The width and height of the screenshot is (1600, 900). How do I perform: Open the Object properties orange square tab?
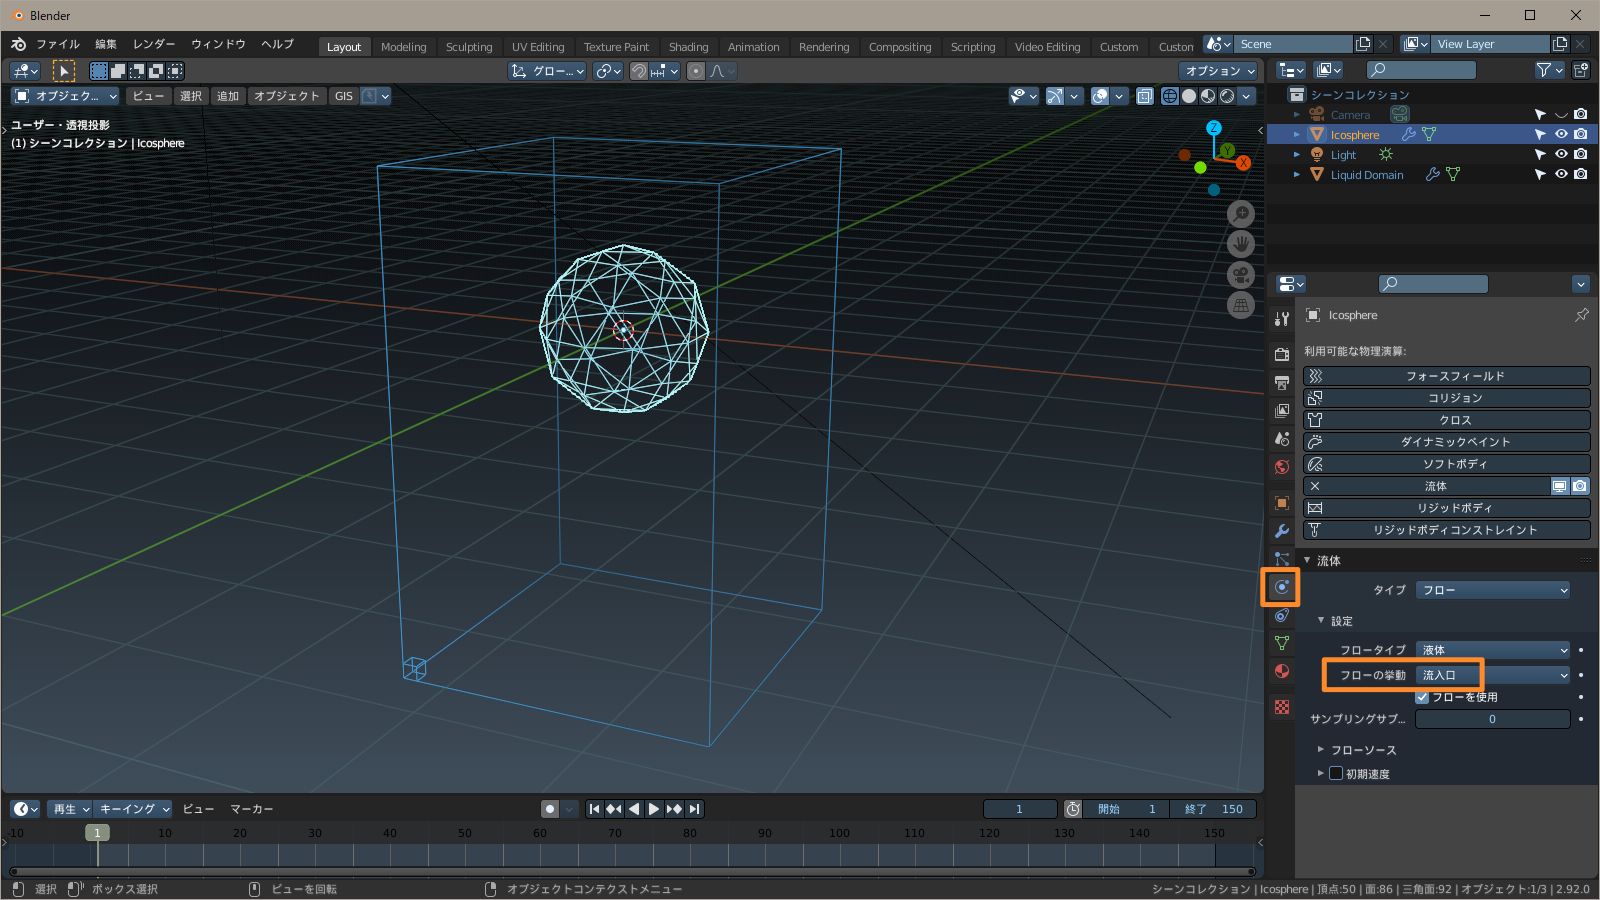(1281, 503)
